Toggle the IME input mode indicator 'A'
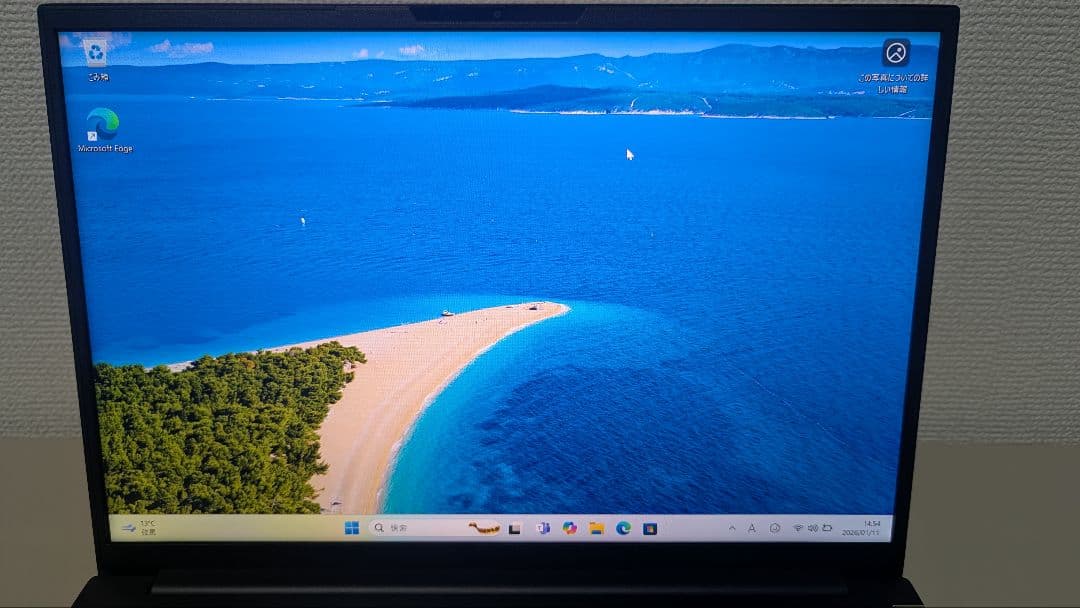This screenshot has height=608, width=1080. click(752, 528)
